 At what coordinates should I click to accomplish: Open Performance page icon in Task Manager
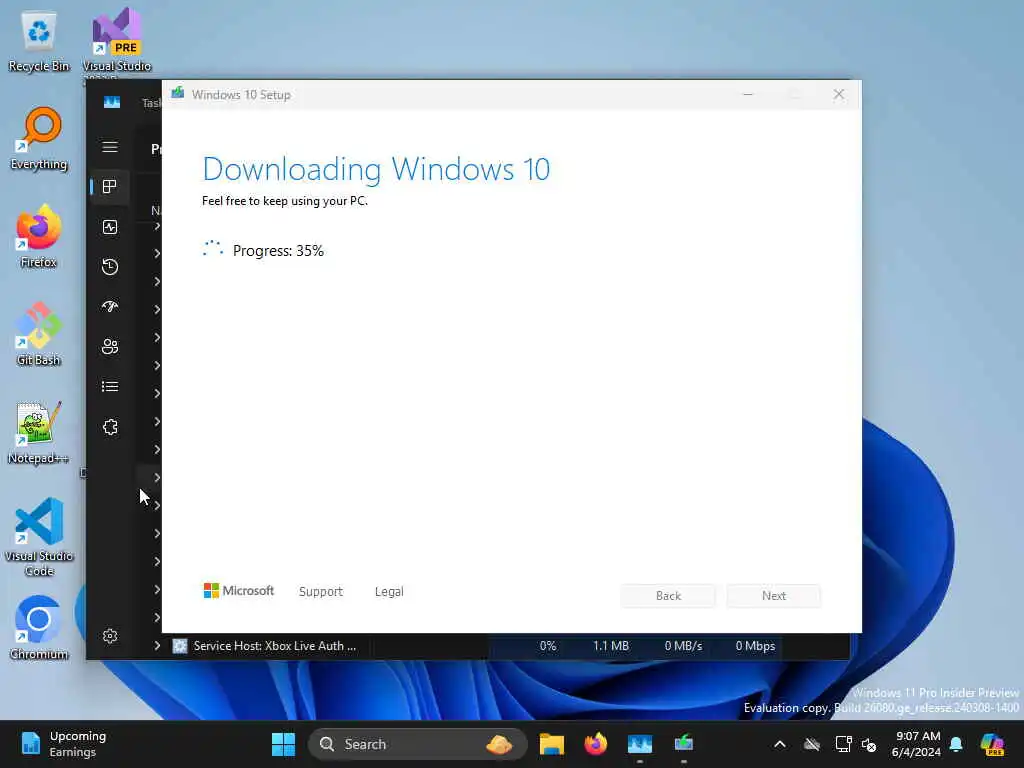pyautogui.click(x=110, y=227)
